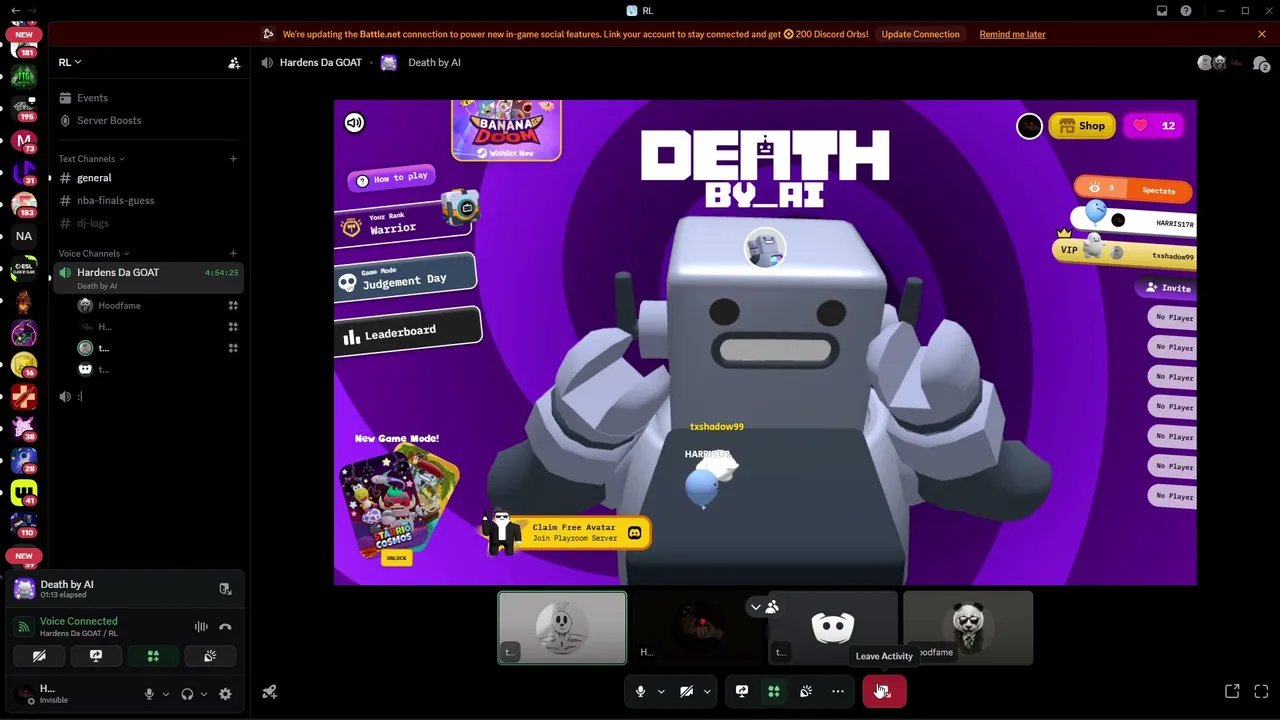Open activities from the call bar
Screen dimensions: 1280x720
774,691
